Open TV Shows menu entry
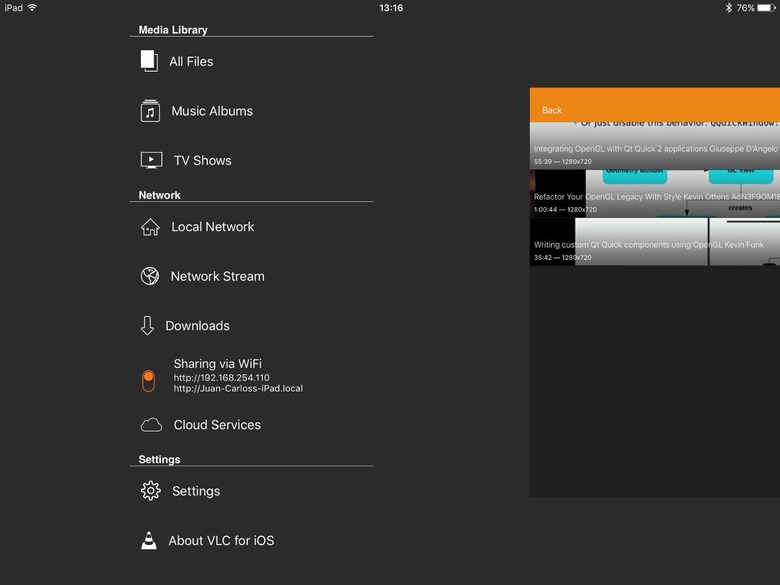The height and width of the screenshot is (585, 780). click(x=202, y=161)
